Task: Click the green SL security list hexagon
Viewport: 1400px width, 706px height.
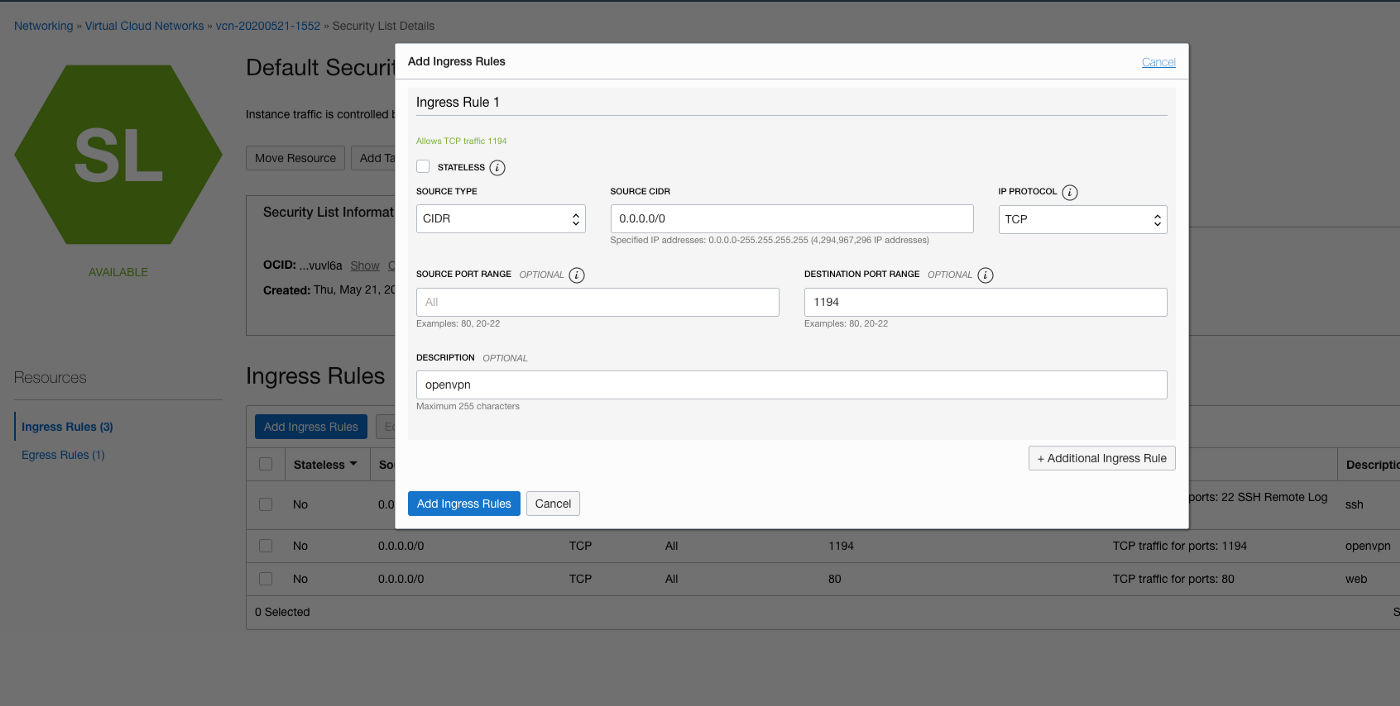Action: point(118,155)
